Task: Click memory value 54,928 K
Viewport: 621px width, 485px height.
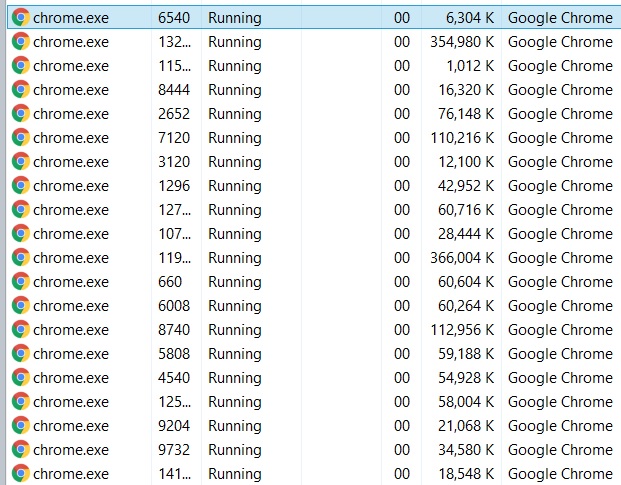Action: click(466, 378)
